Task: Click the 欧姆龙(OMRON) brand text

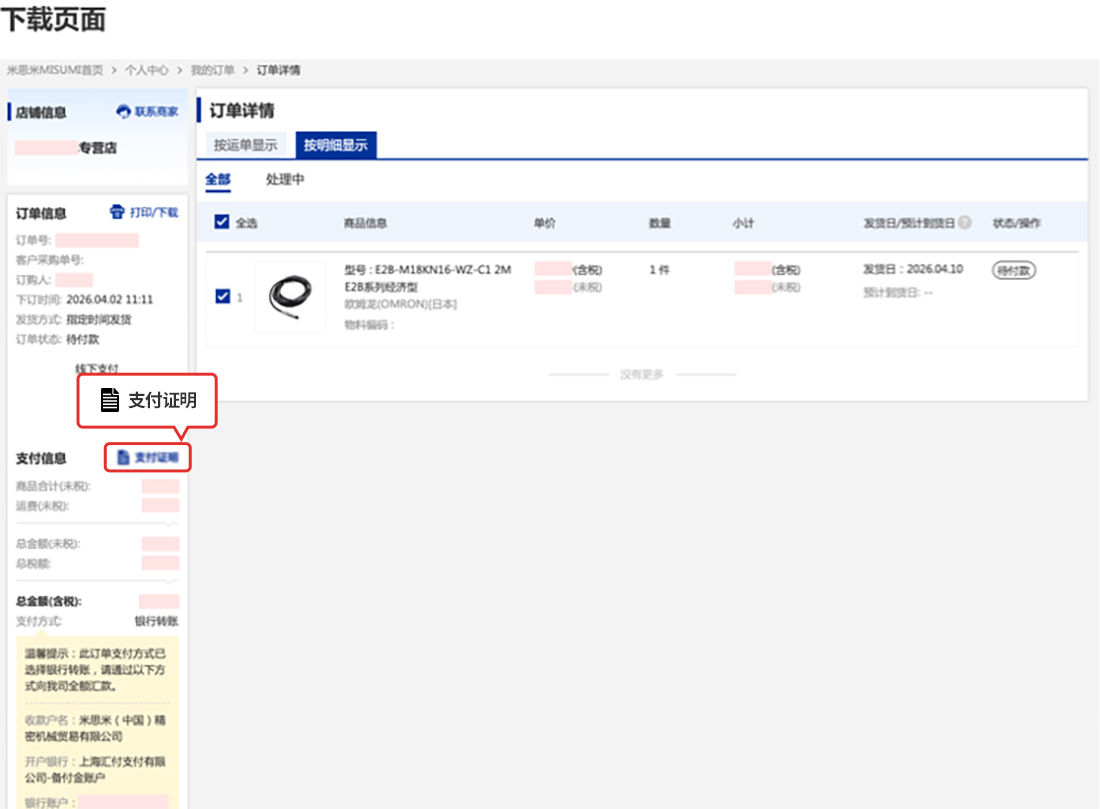Action: pos(400,304)
